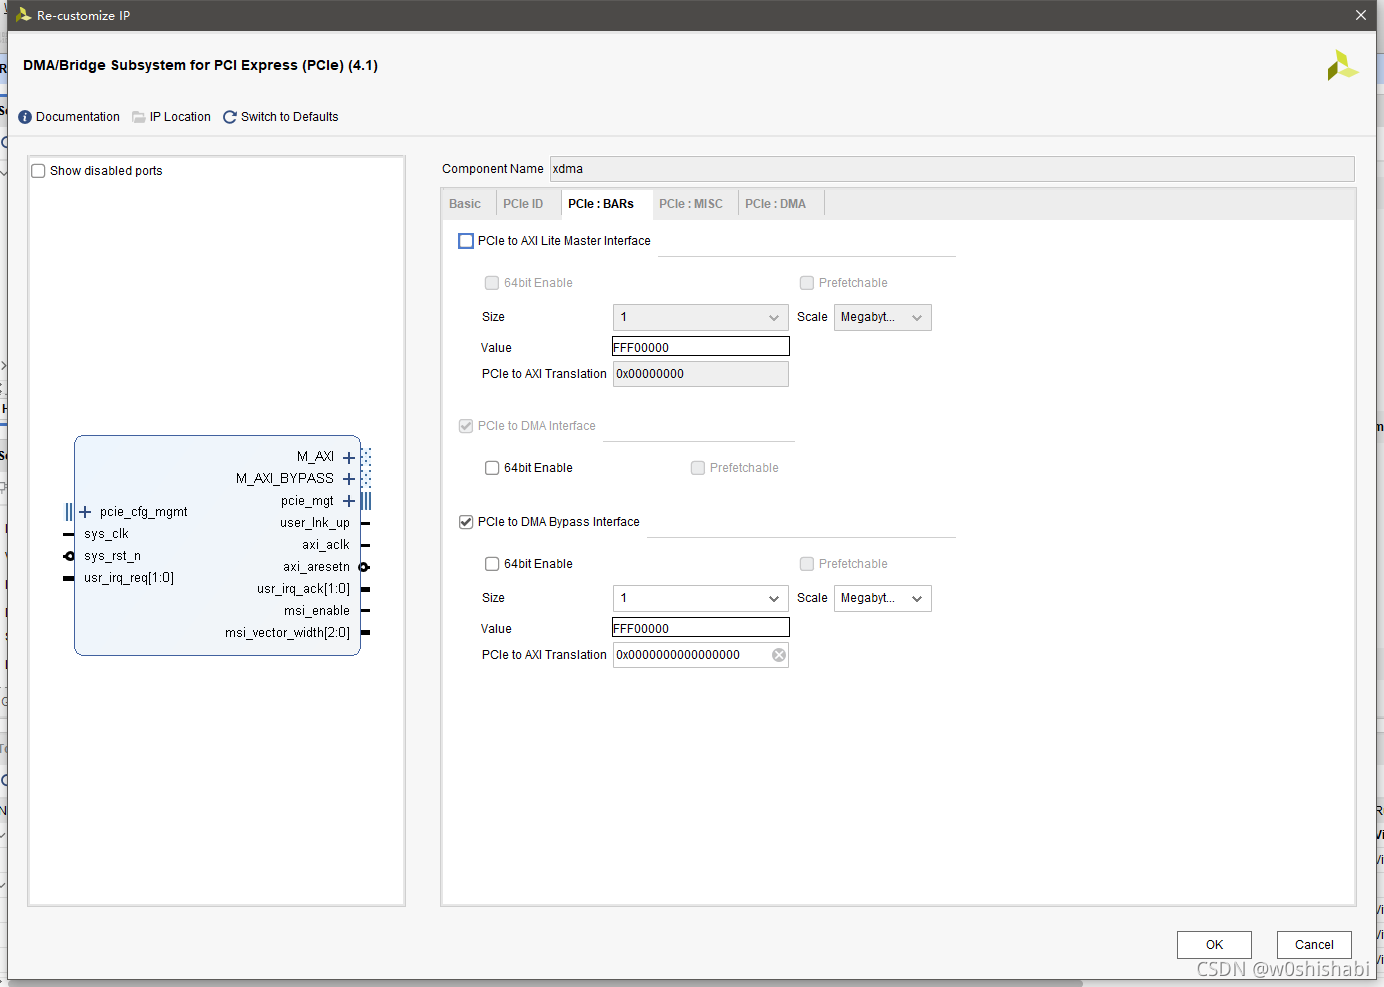Screen dimensions: 1384x987
Task: Select the msi_vector_width[2:0] port label
Action: (x=287, y=633)
